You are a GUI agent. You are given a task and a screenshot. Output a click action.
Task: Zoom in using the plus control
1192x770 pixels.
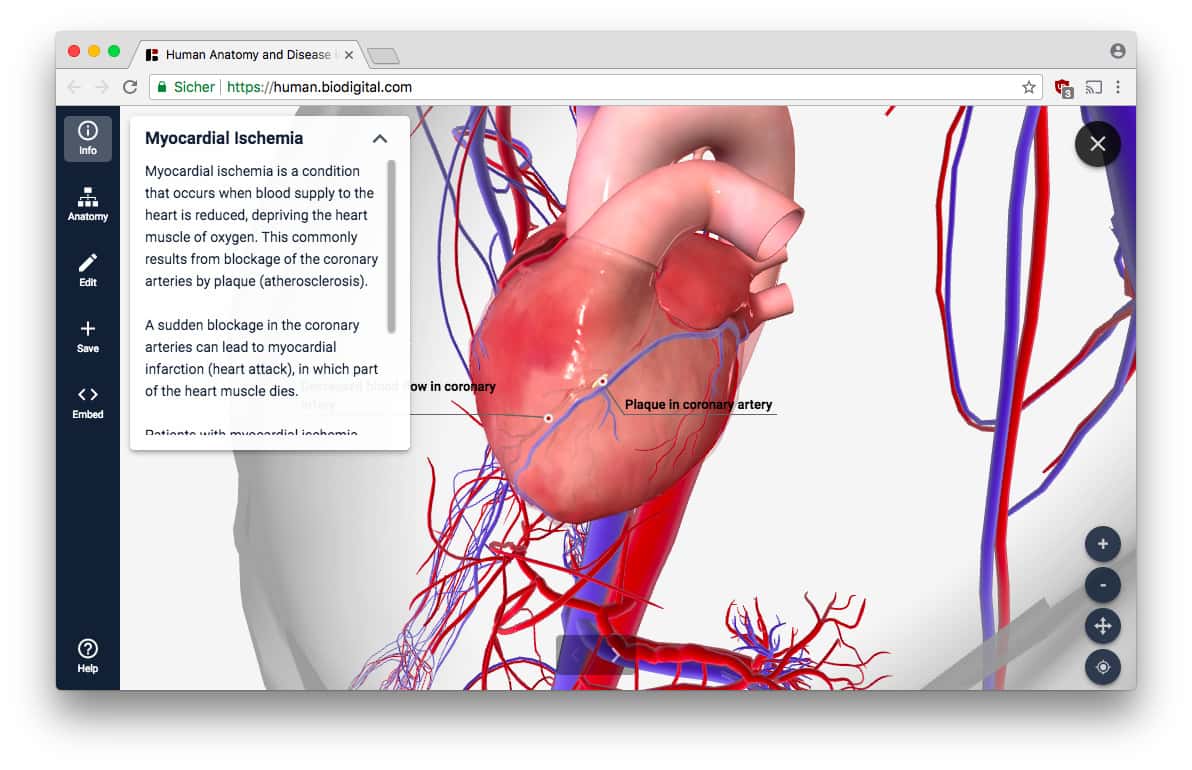(1103, 544)
